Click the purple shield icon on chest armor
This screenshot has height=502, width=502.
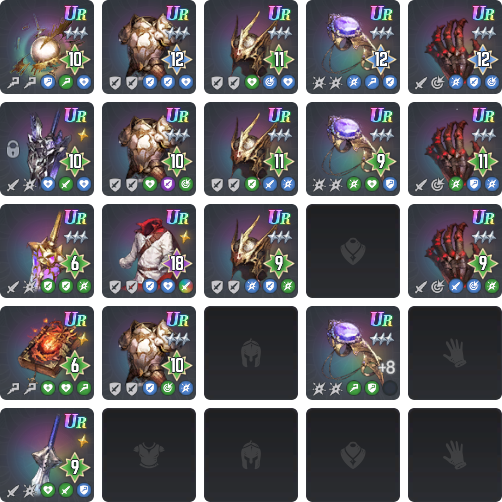[x=168, y=184]
